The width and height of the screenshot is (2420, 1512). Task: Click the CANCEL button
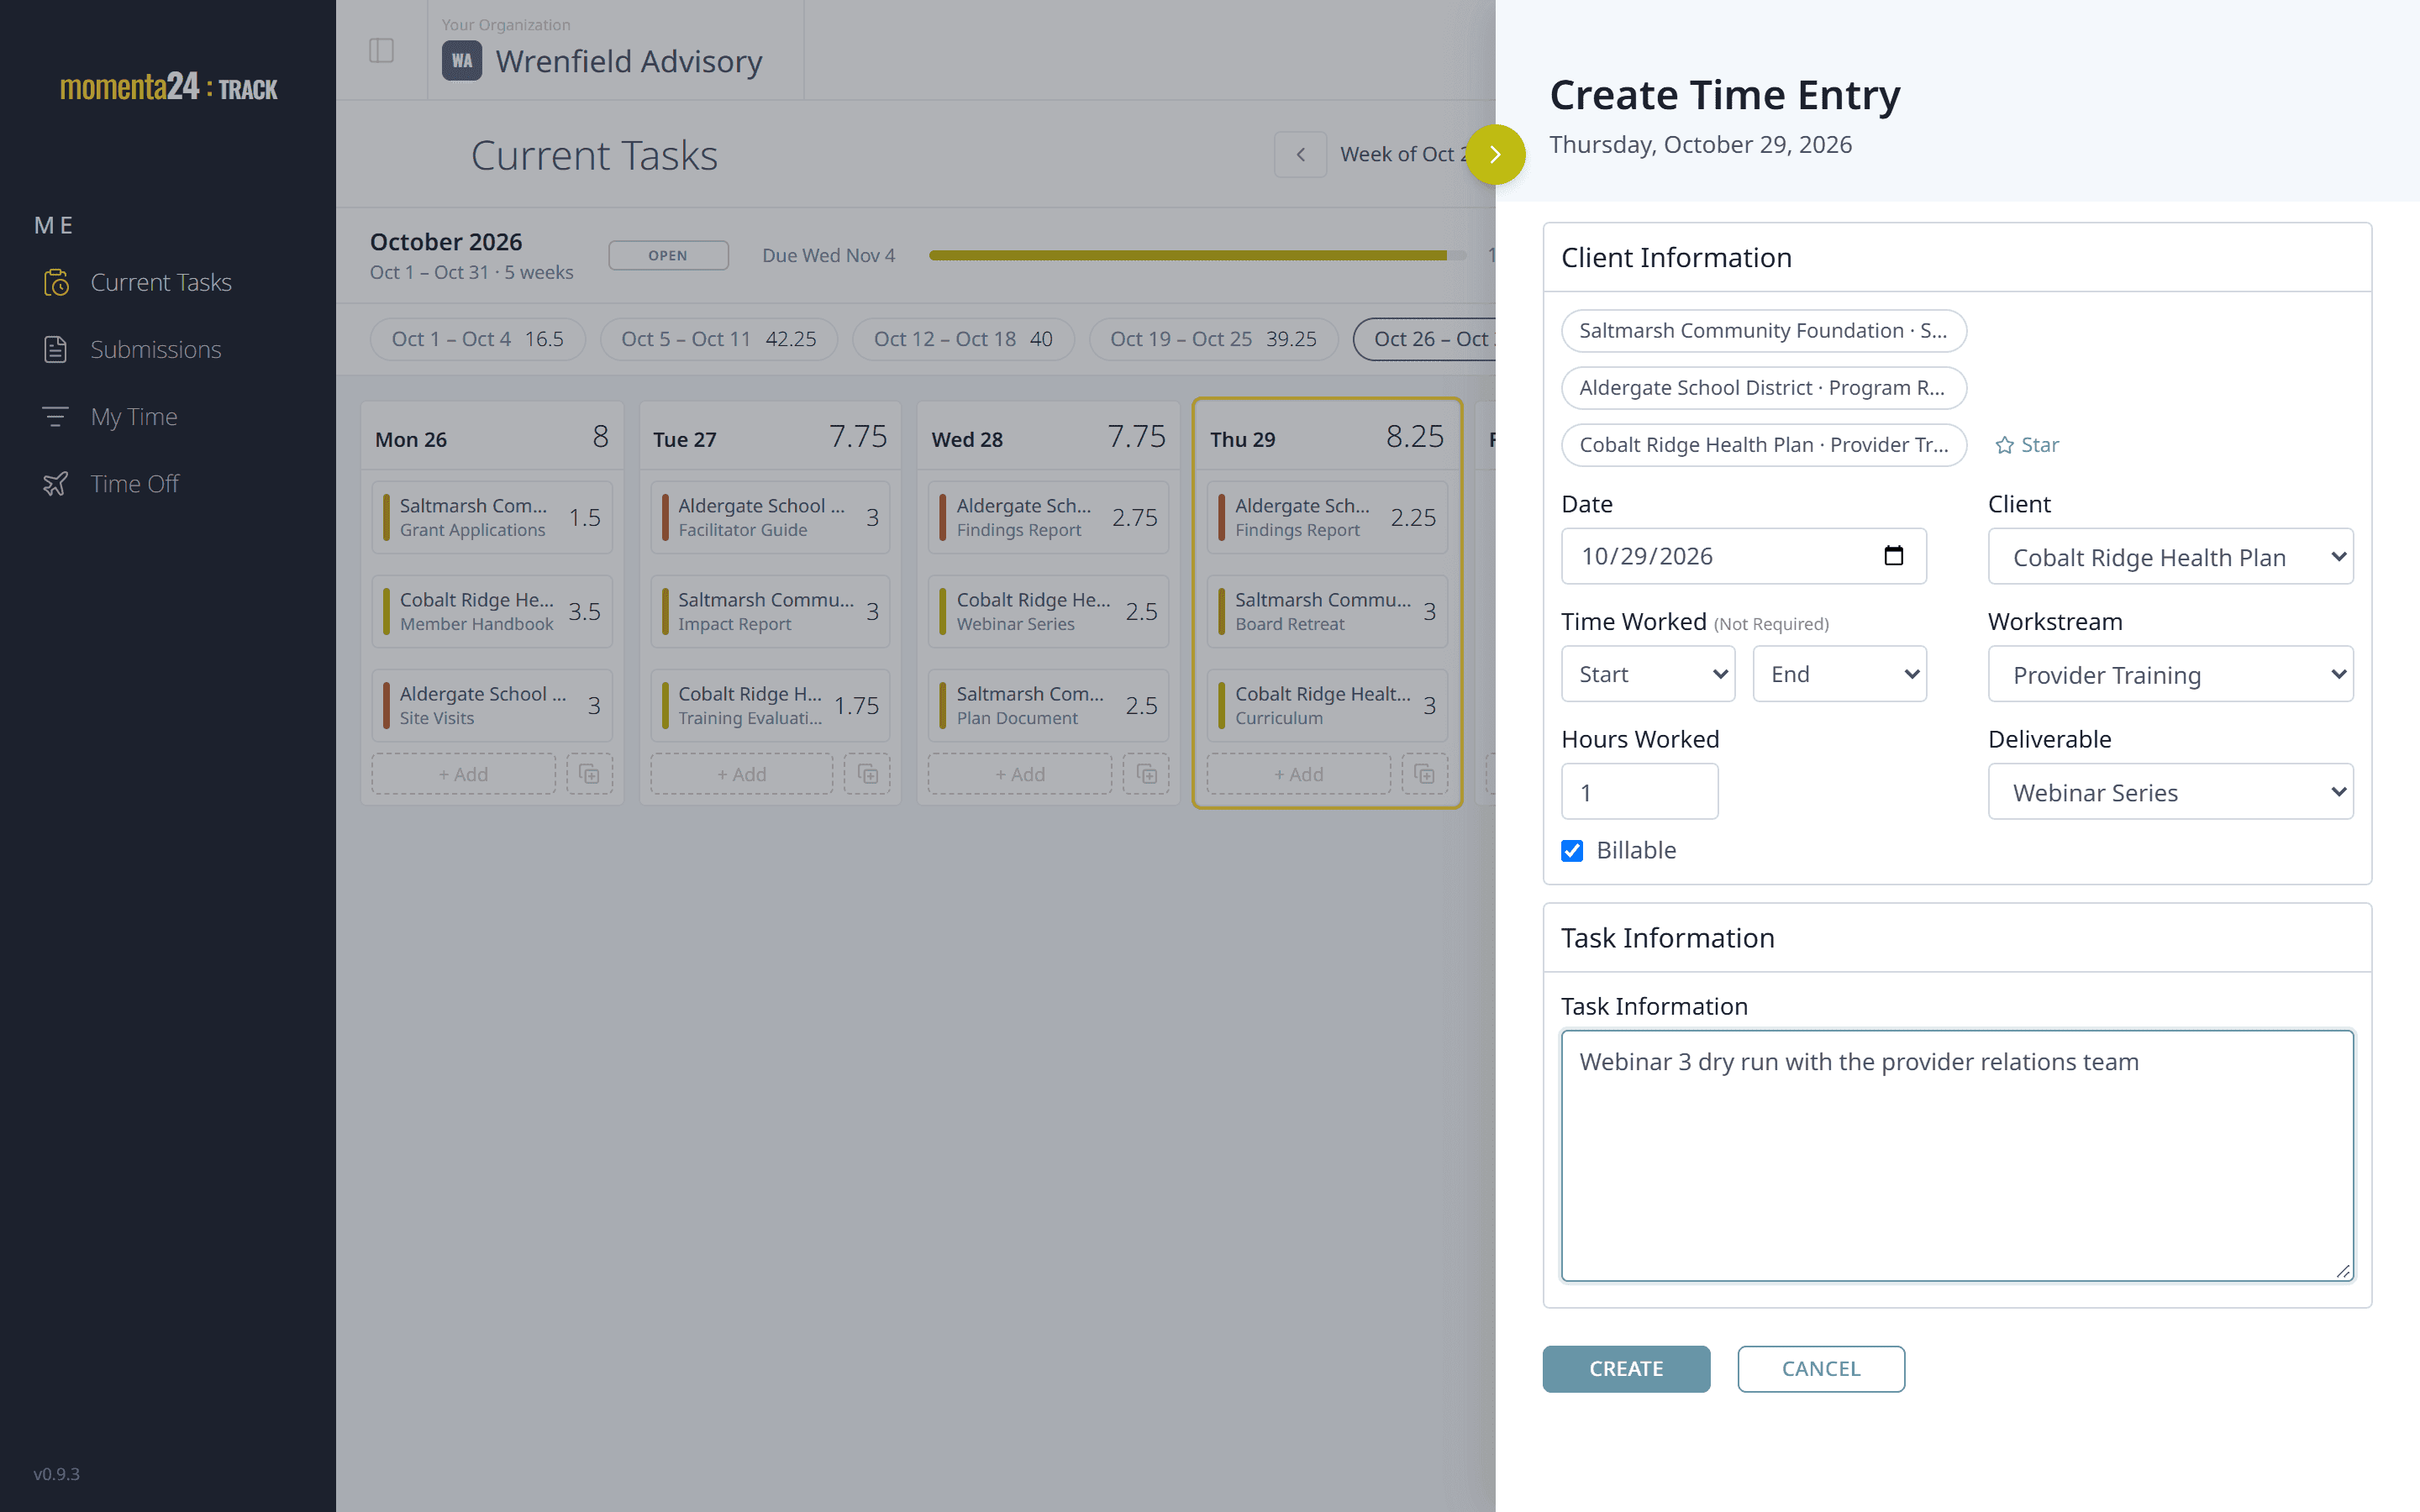pos(1821,1369)
